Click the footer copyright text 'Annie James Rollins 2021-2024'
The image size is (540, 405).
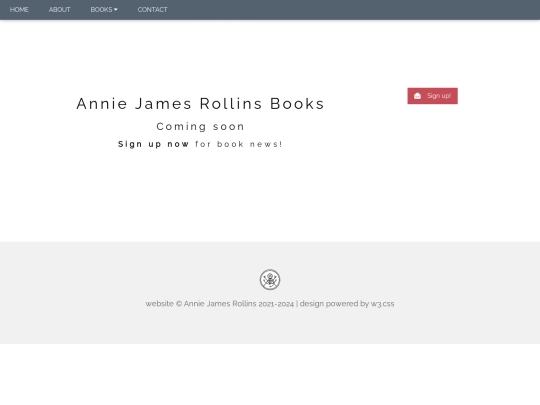point(239,304)
